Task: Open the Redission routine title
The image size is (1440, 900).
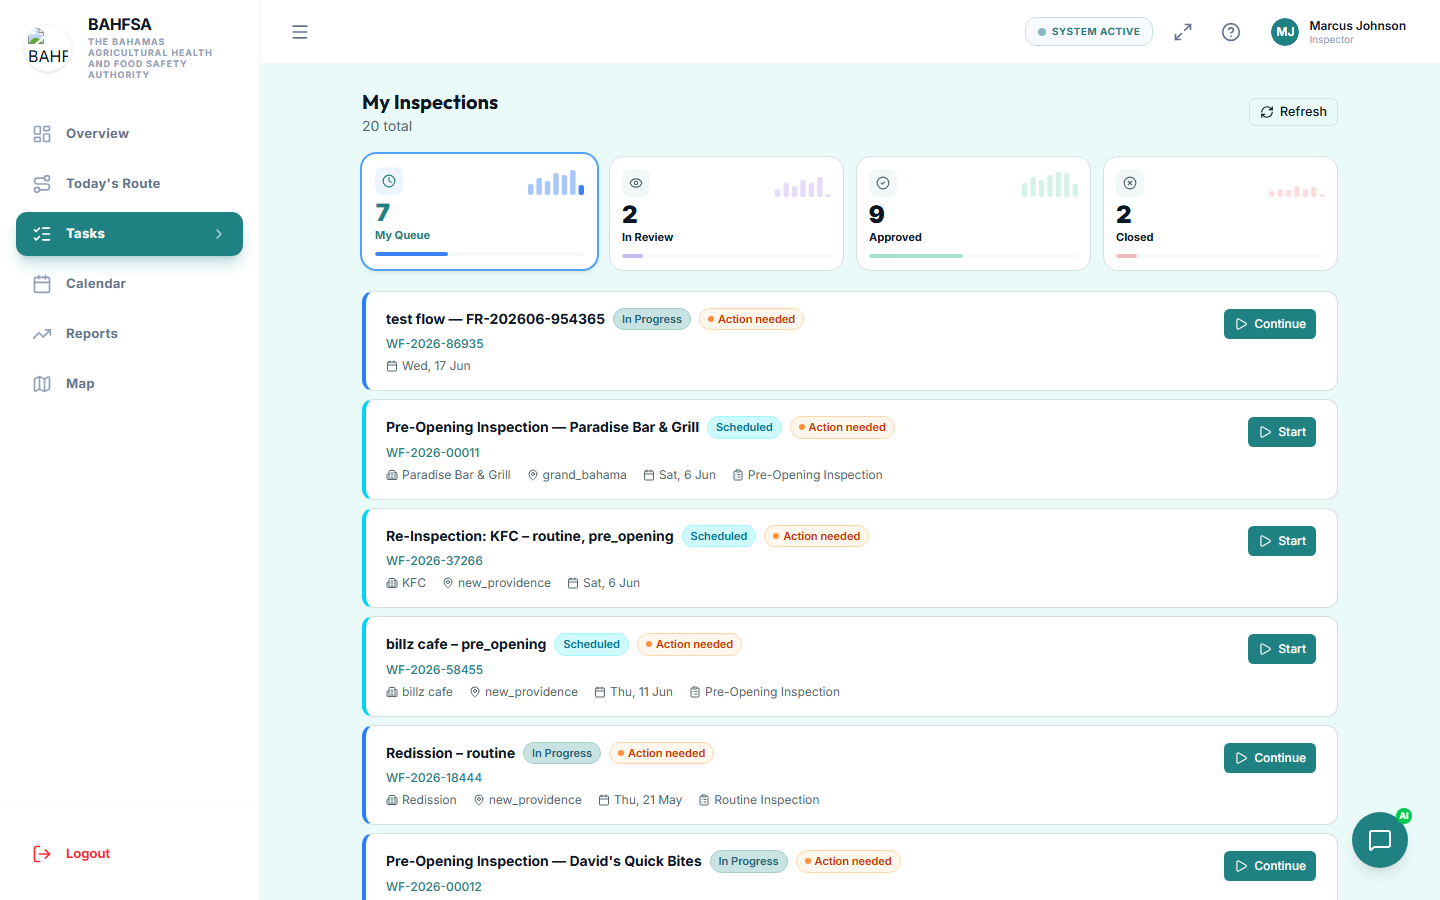Action: [x=450, y=753]
